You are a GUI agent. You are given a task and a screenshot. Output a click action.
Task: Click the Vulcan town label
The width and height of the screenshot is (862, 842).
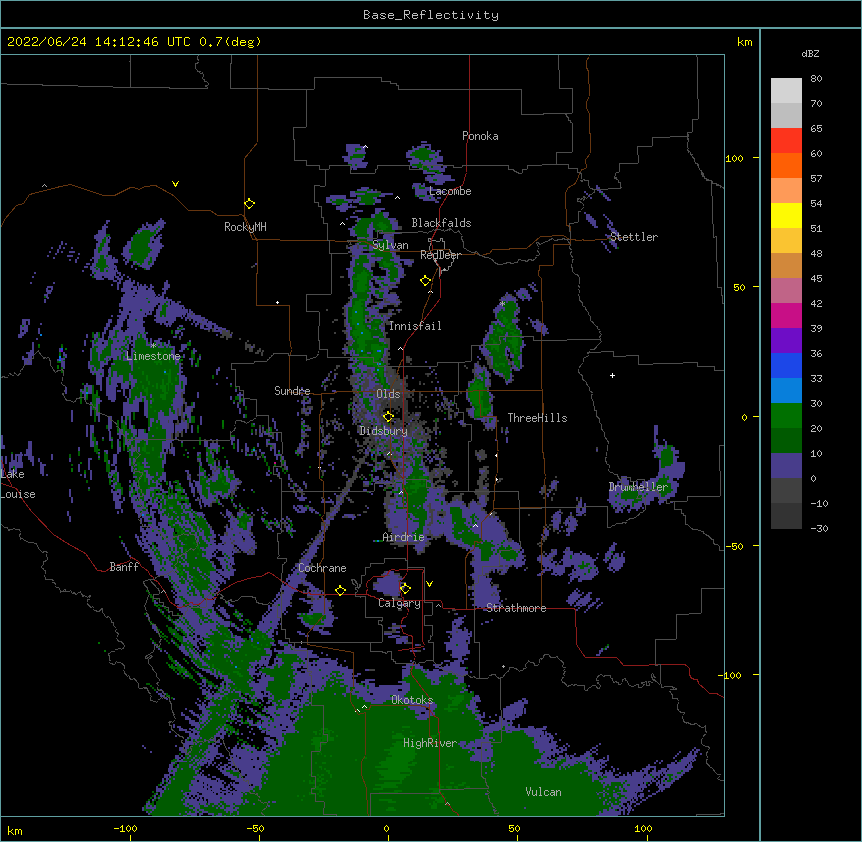click(543, 792)
